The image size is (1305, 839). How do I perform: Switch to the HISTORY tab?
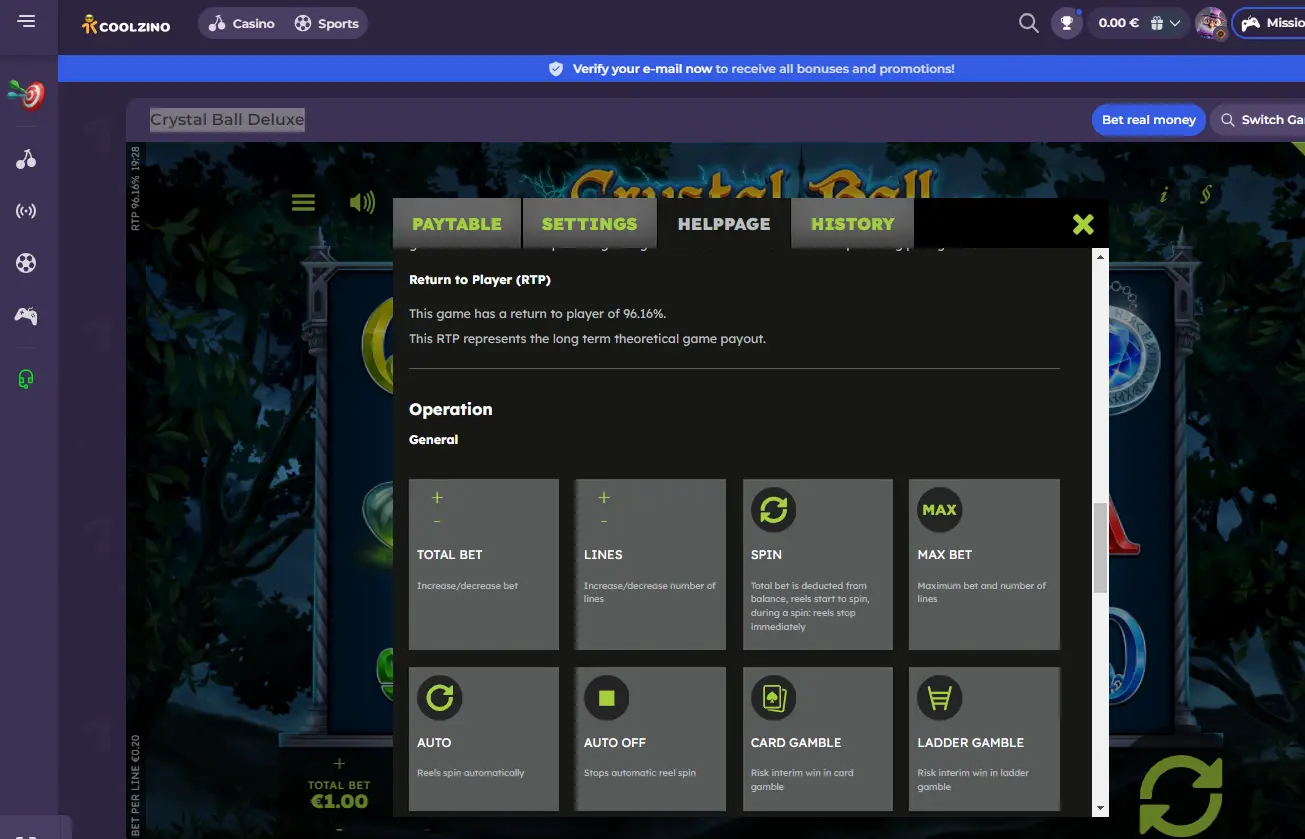[852, 224]
